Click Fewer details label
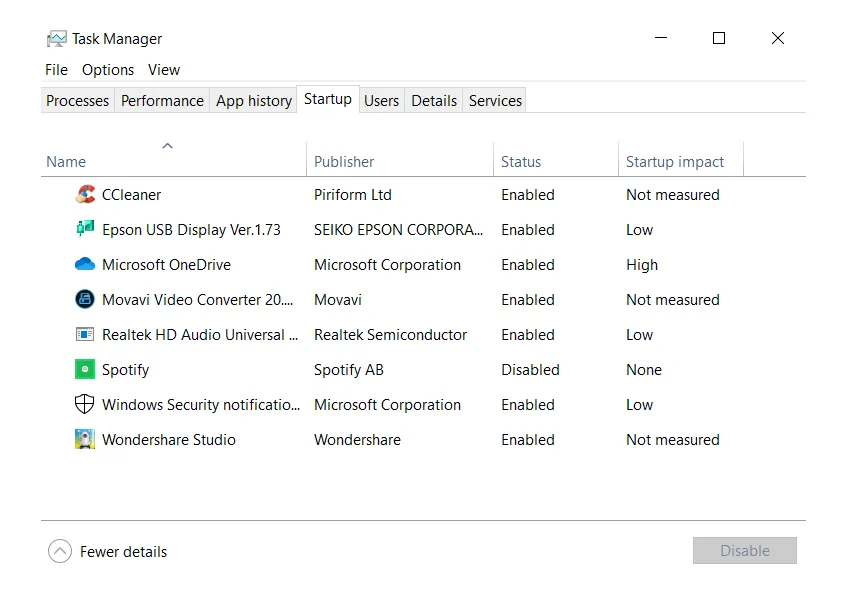This screenshot has width=857, height=603. (x=124, y=552)
